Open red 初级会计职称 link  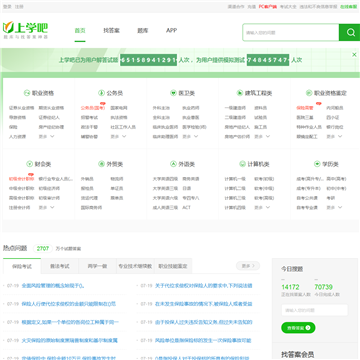[21, 179]
